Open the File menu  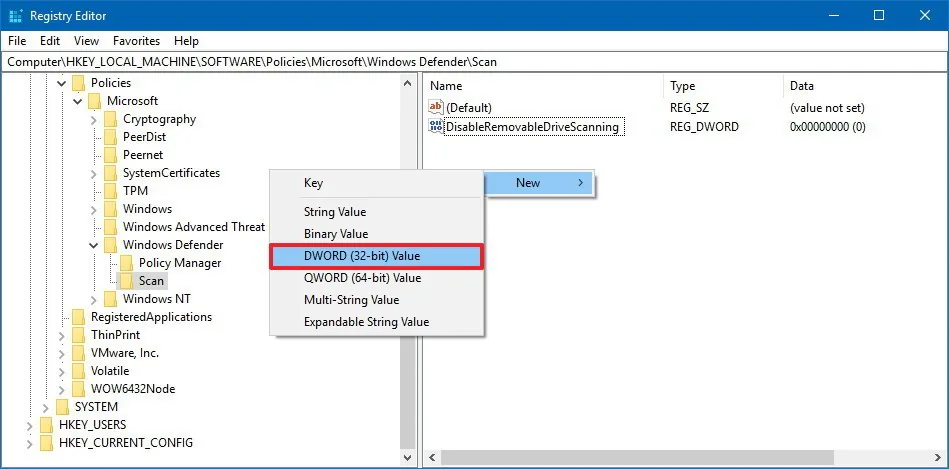click(17, 41)
